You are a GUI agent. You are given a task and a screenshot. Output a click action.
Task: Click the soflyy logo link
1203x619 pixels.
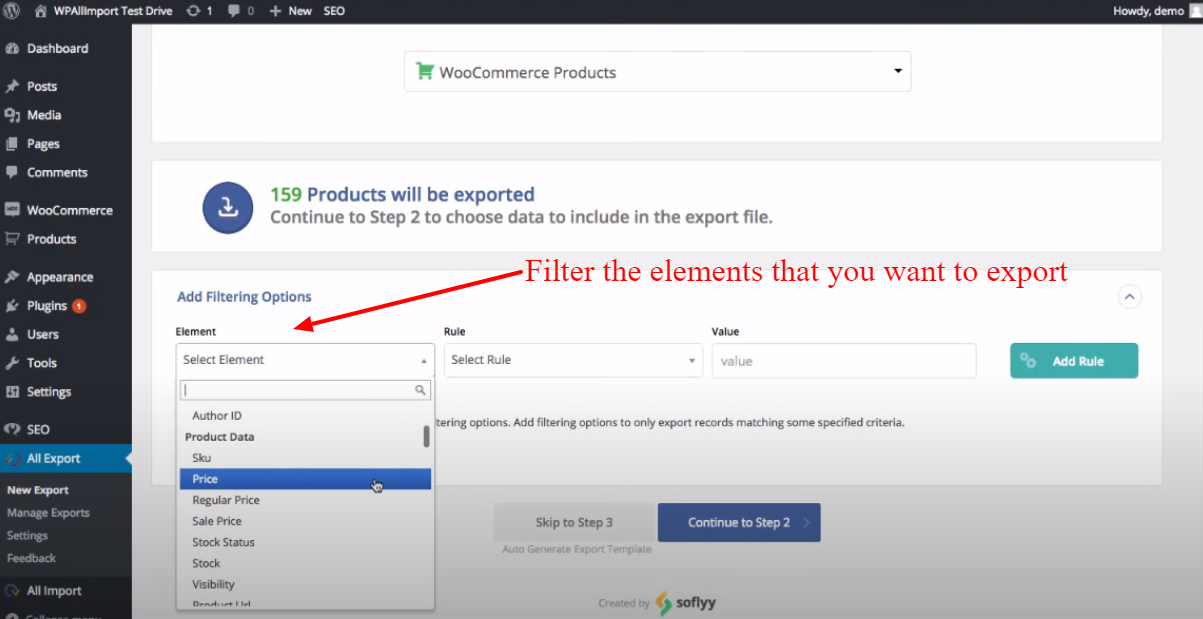[686, 603]
